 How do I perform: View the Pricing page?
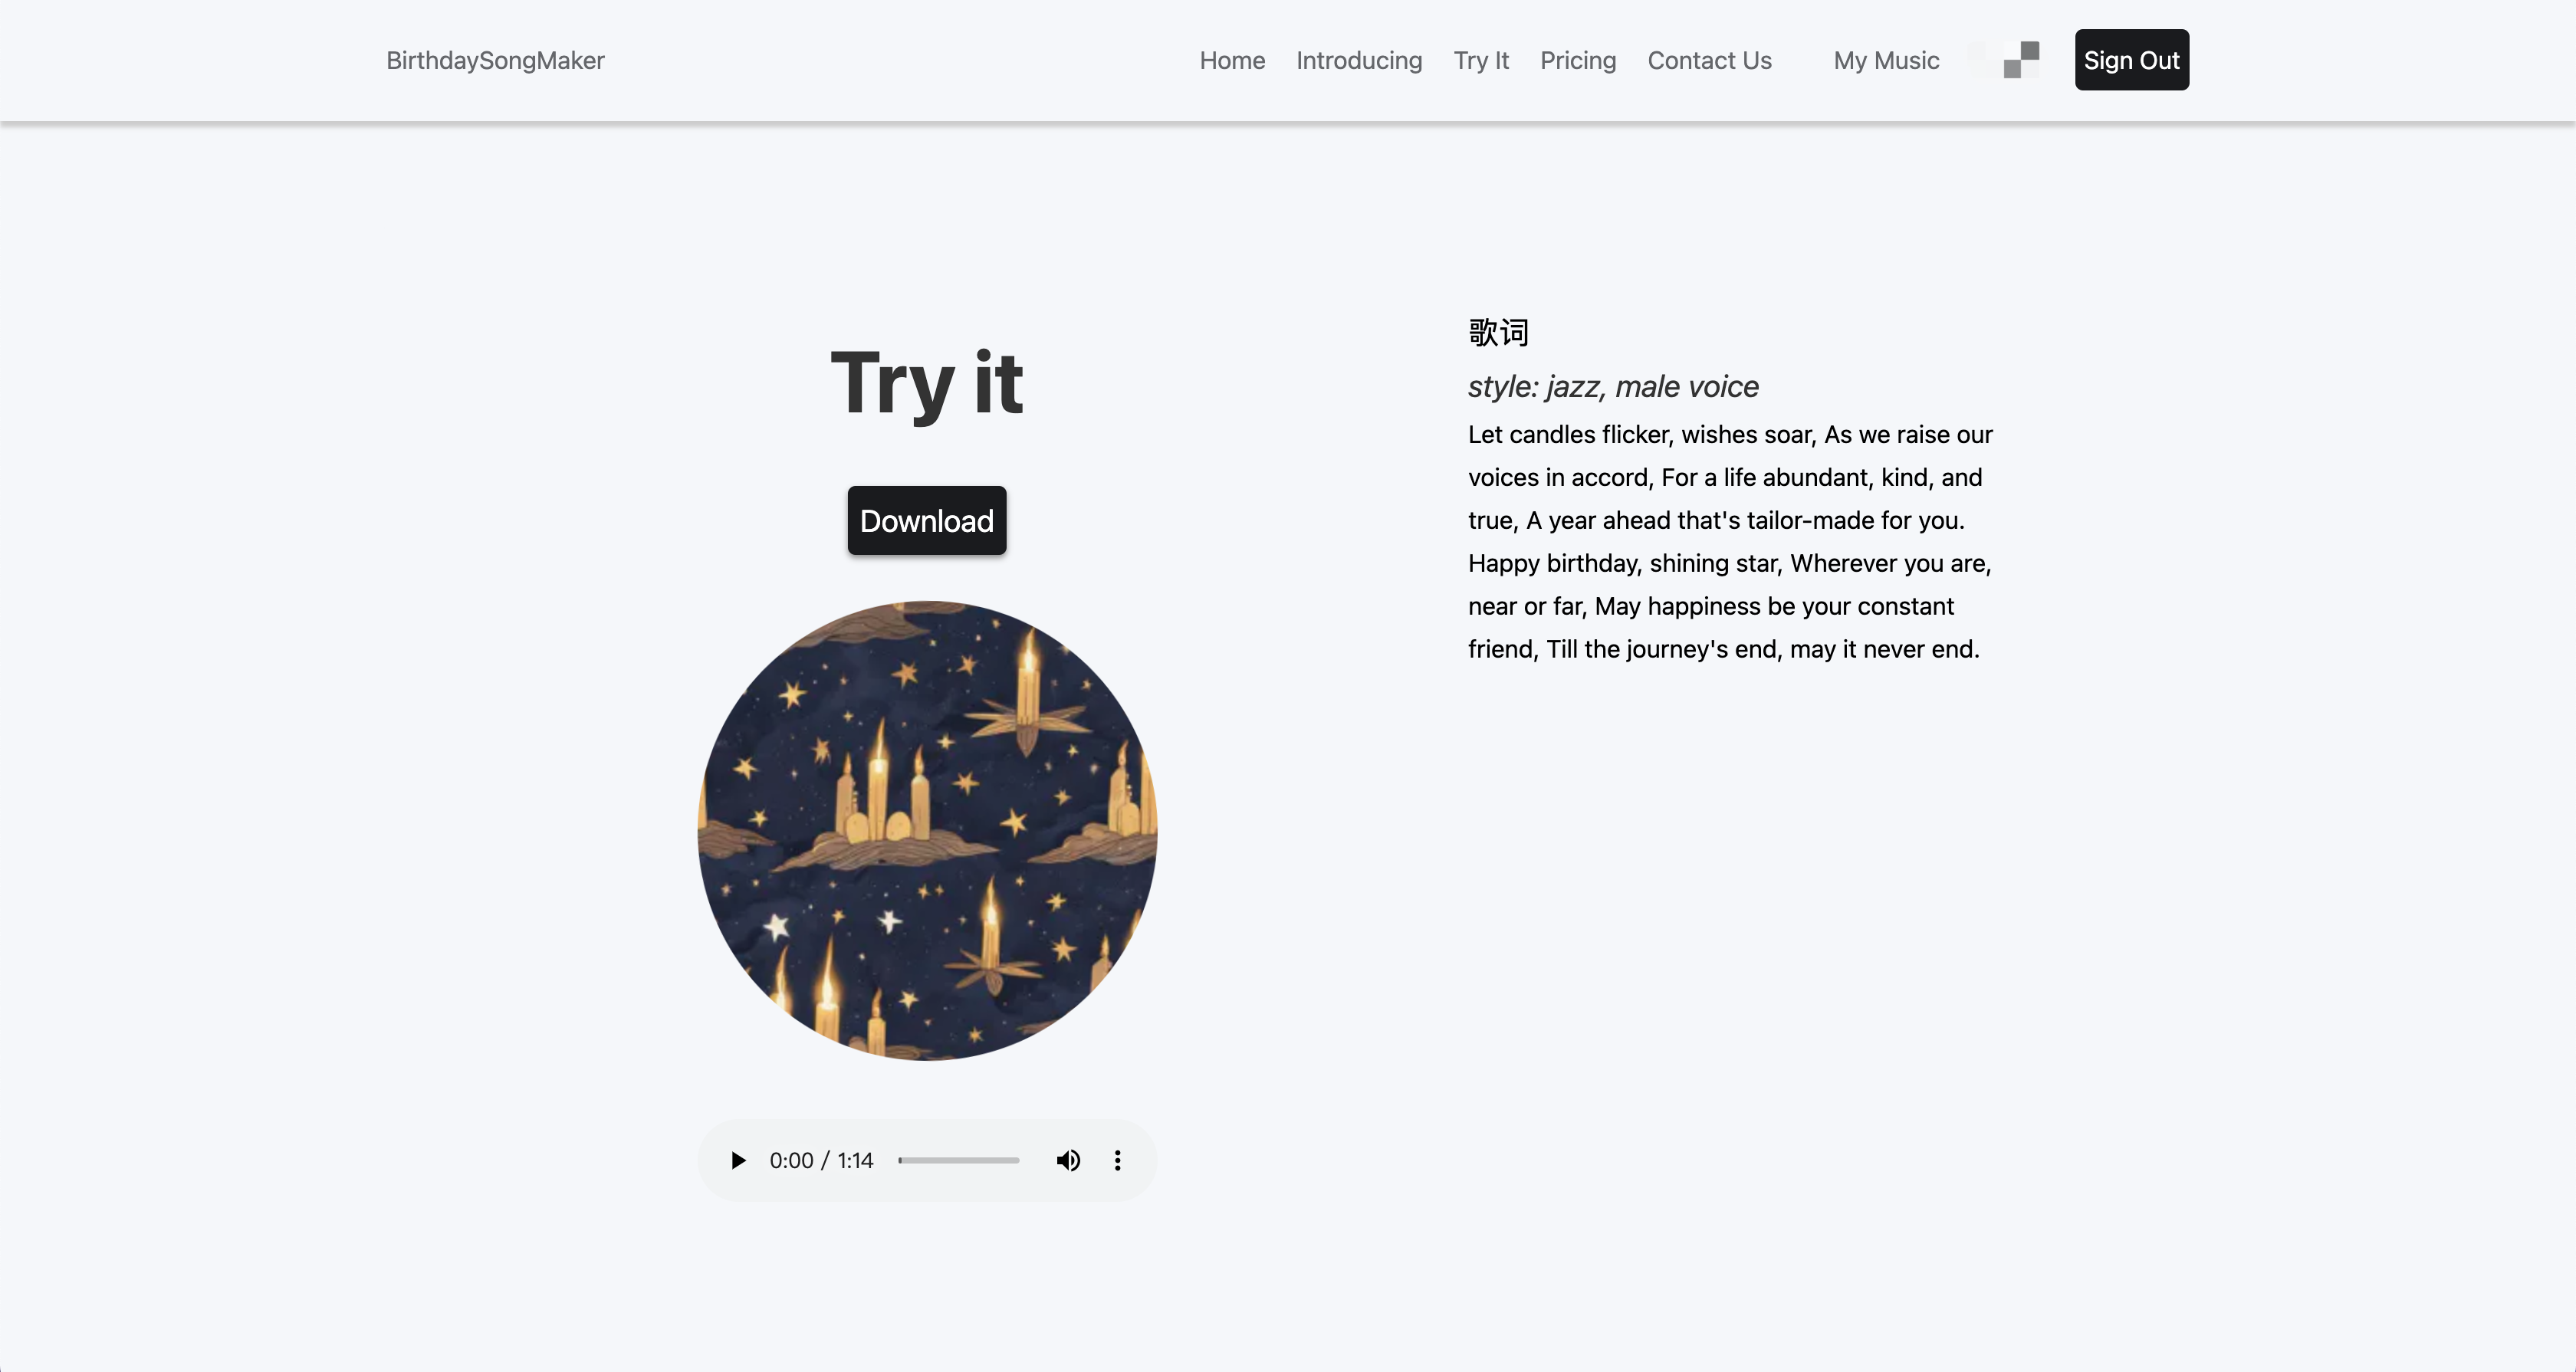click(1578, 60)
